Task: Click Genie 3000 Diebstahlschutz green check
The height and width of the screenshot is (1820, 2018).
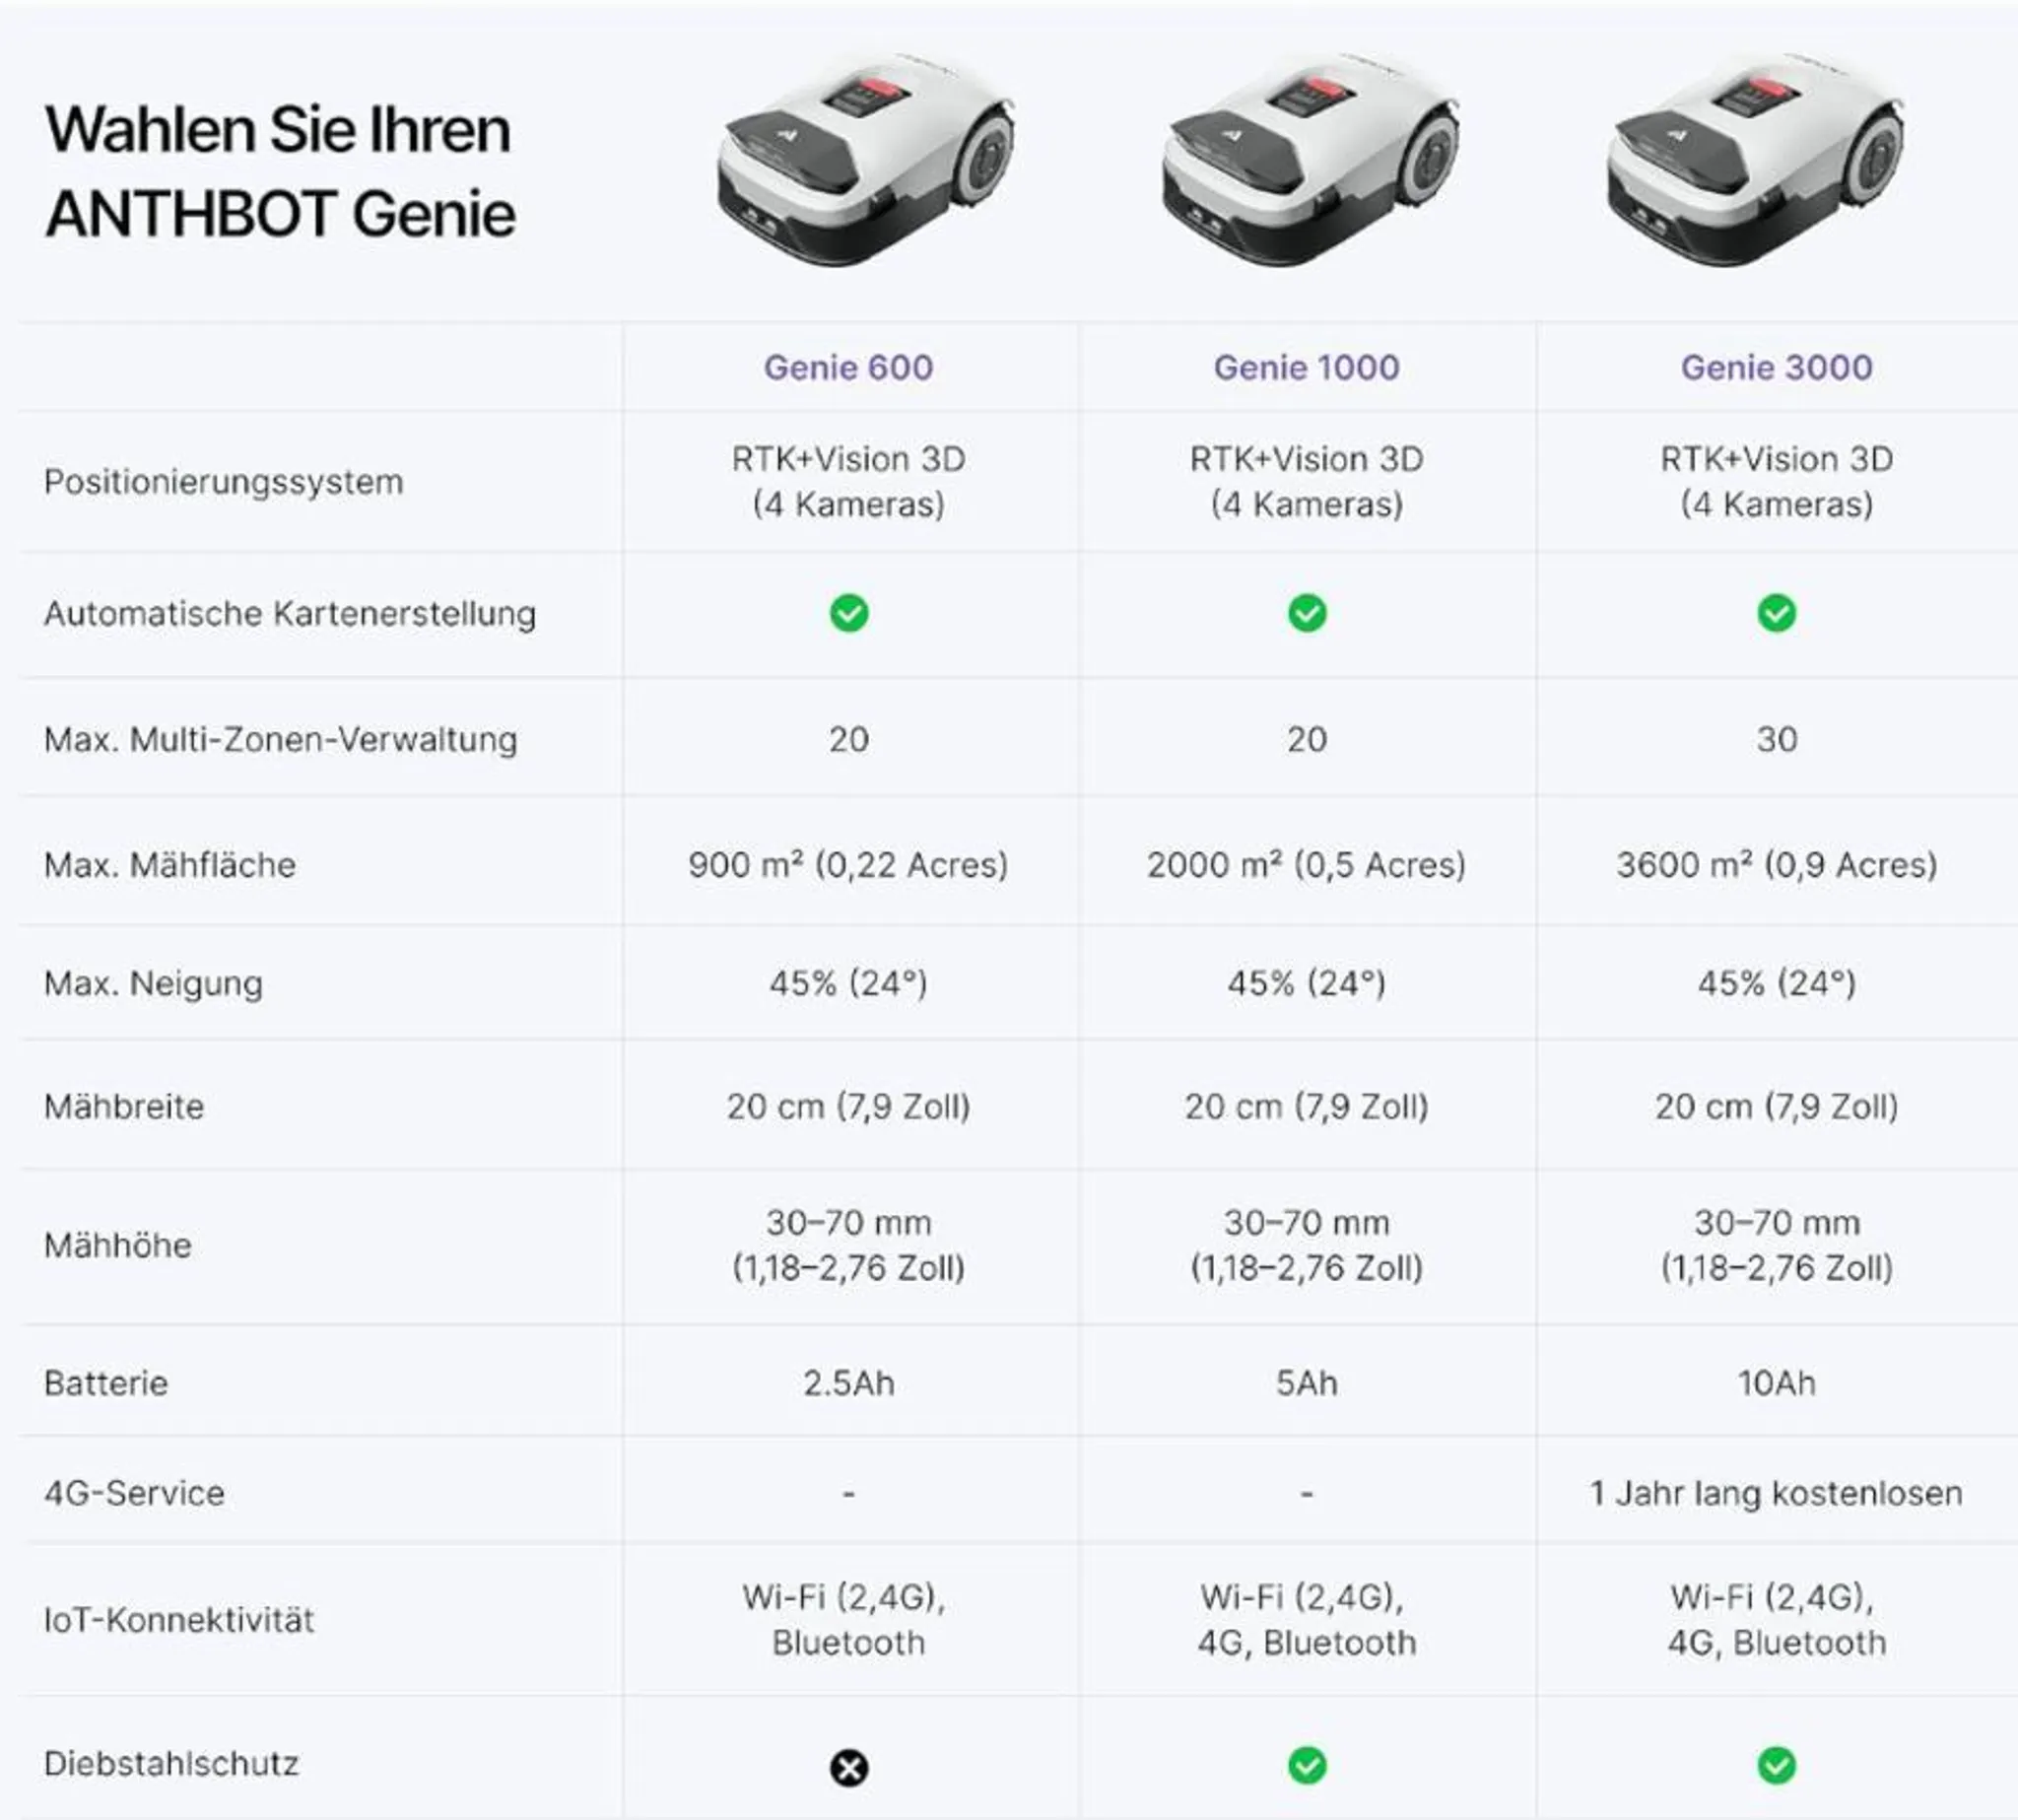Action: click(x=1776, y=1765)
